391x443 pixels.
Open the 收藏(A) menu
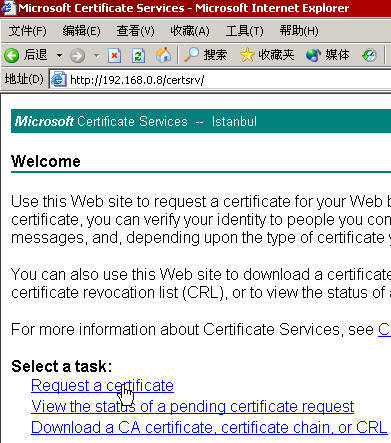pyautogui.click(x=190, y=31)
